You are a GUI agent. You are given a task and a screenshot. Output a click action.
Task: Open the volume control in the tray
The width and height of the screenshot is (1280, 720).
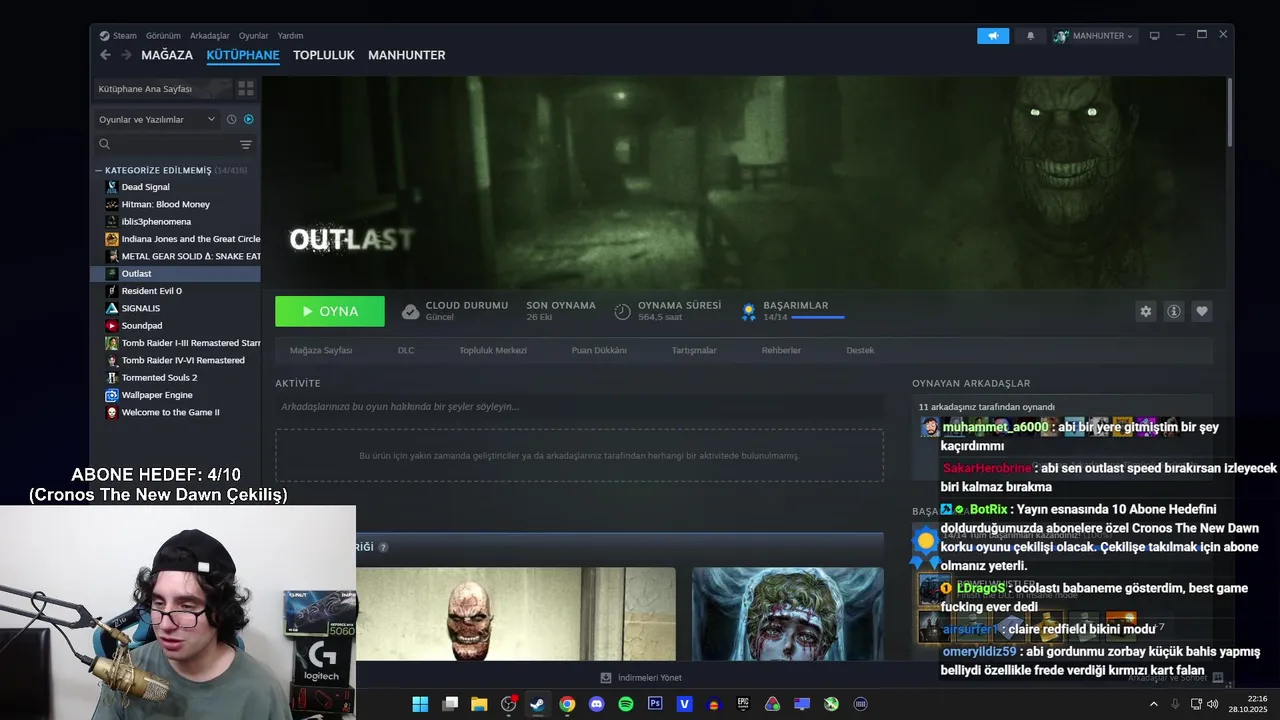pyautogui.click(x=1212, y=704)
